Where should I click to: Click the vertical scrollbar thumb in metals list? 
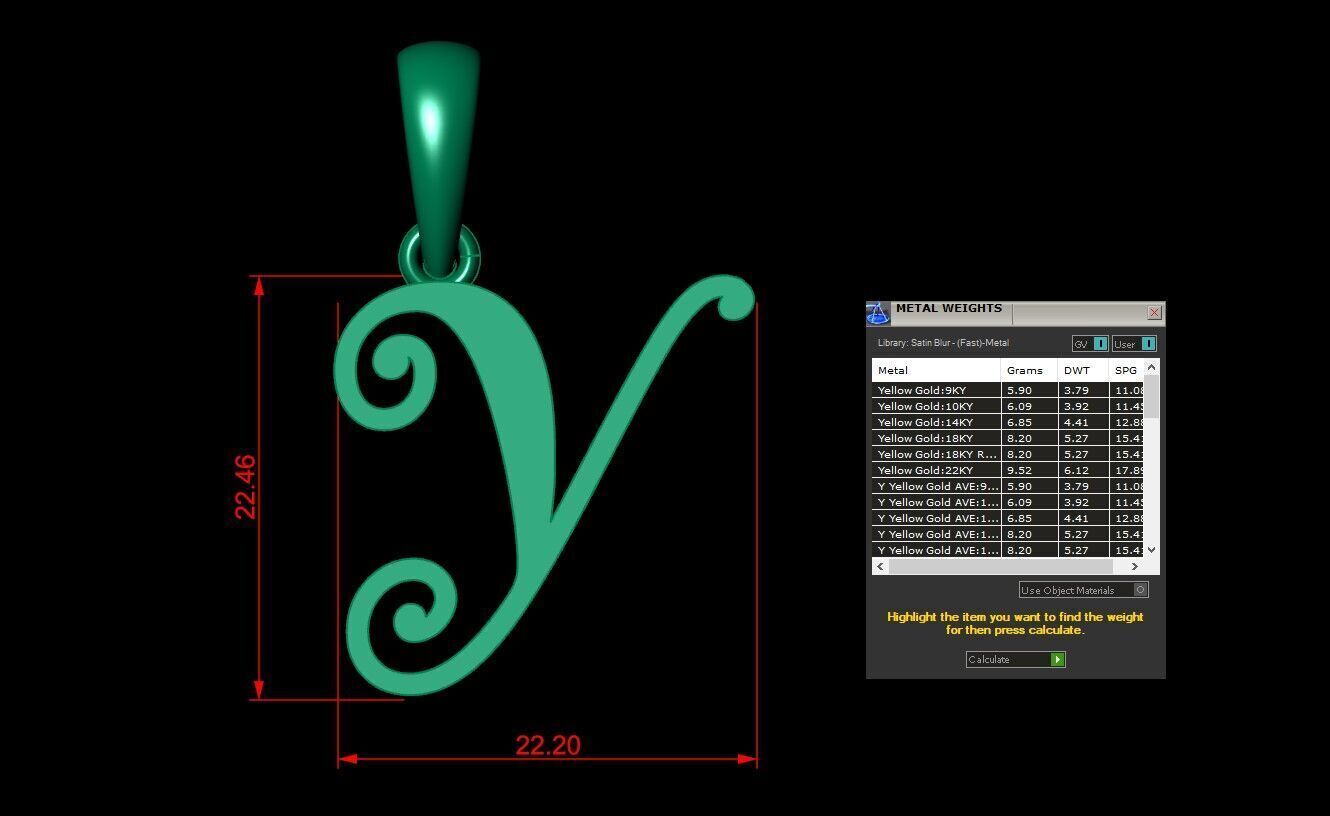point(1151,397)
